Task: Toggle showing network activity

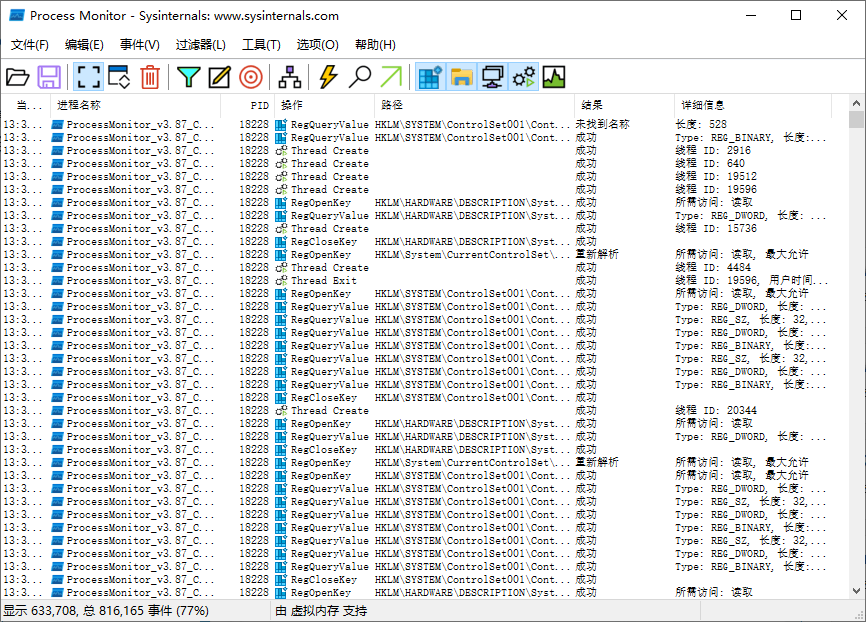Action: click(x=492, y=77)
